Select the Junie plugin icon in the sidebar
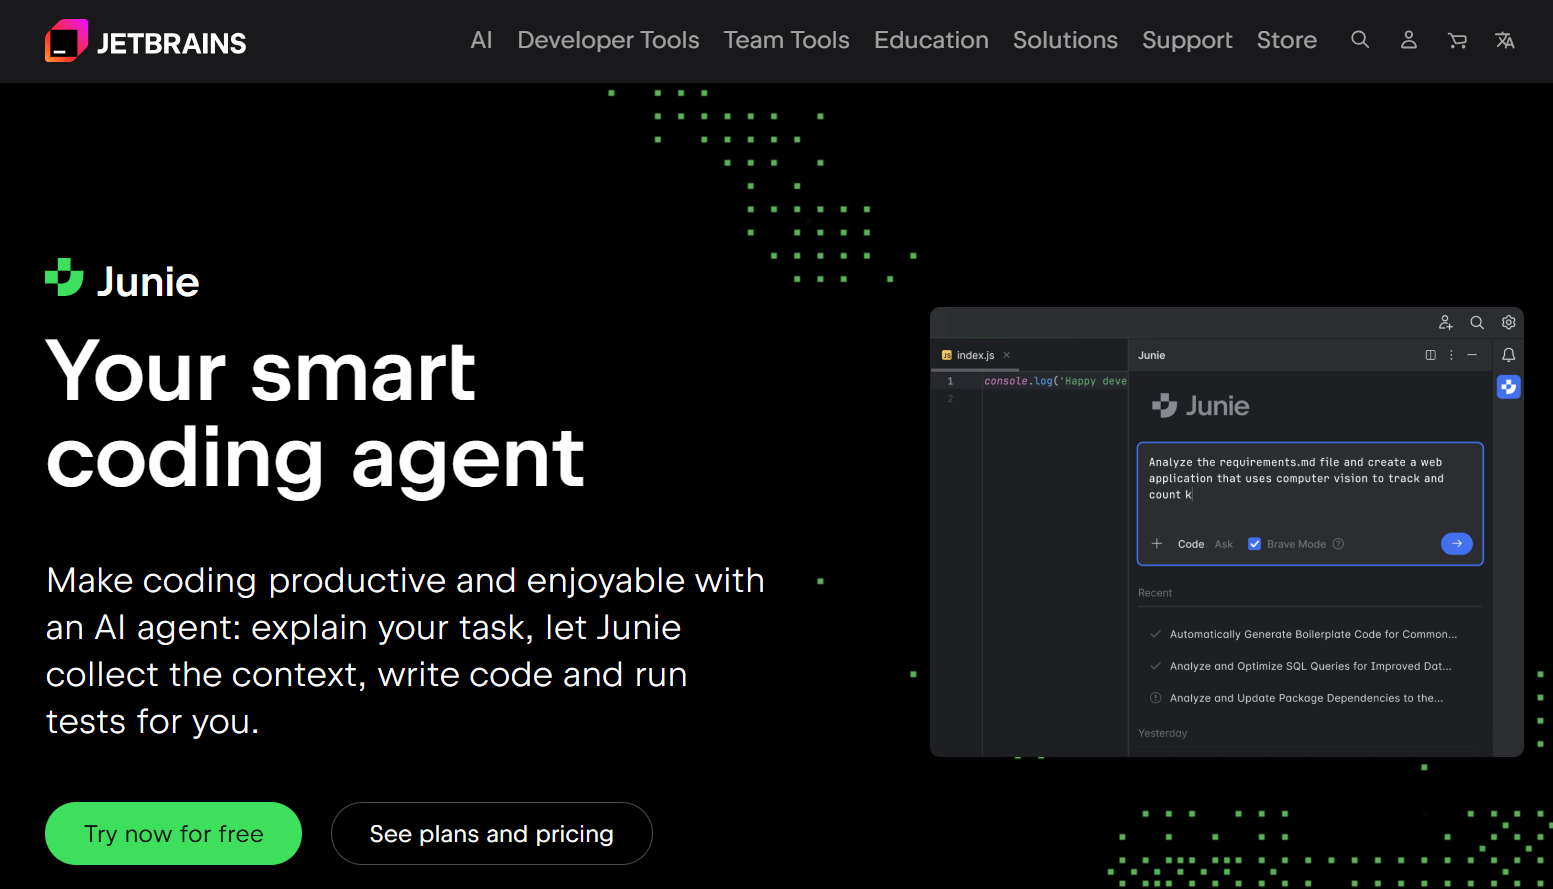 (1508, 387)
